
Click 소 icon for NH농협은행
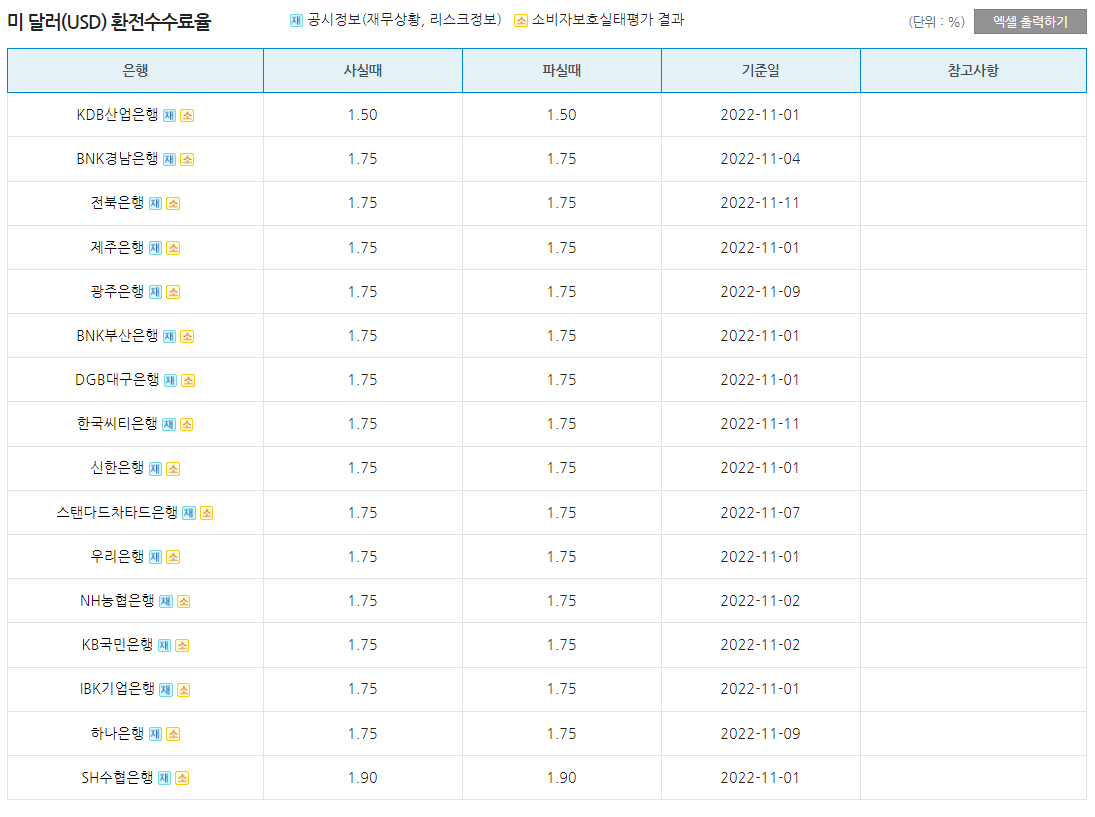183,601
